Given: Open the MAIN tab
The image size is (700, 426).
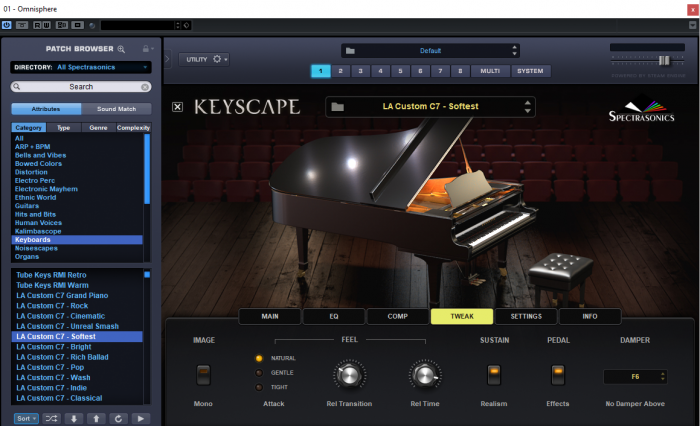Looking at the screenshot, I should [270, 316].
